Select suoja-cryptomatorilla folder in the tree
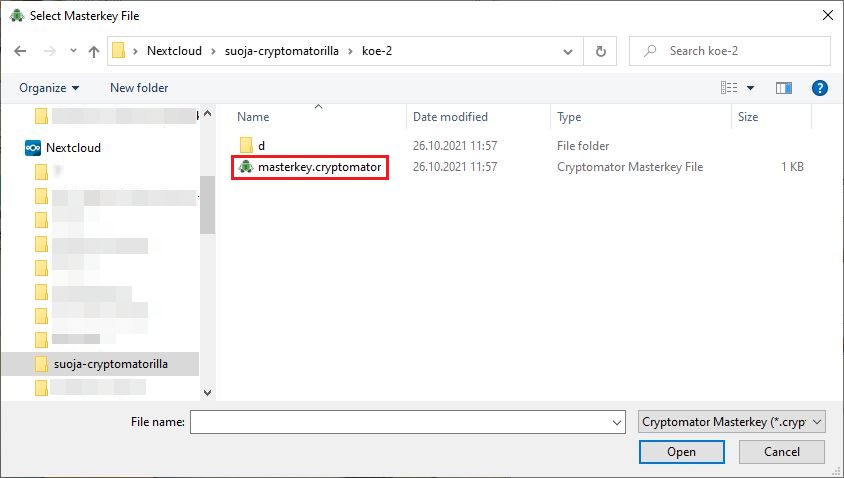 110,364
